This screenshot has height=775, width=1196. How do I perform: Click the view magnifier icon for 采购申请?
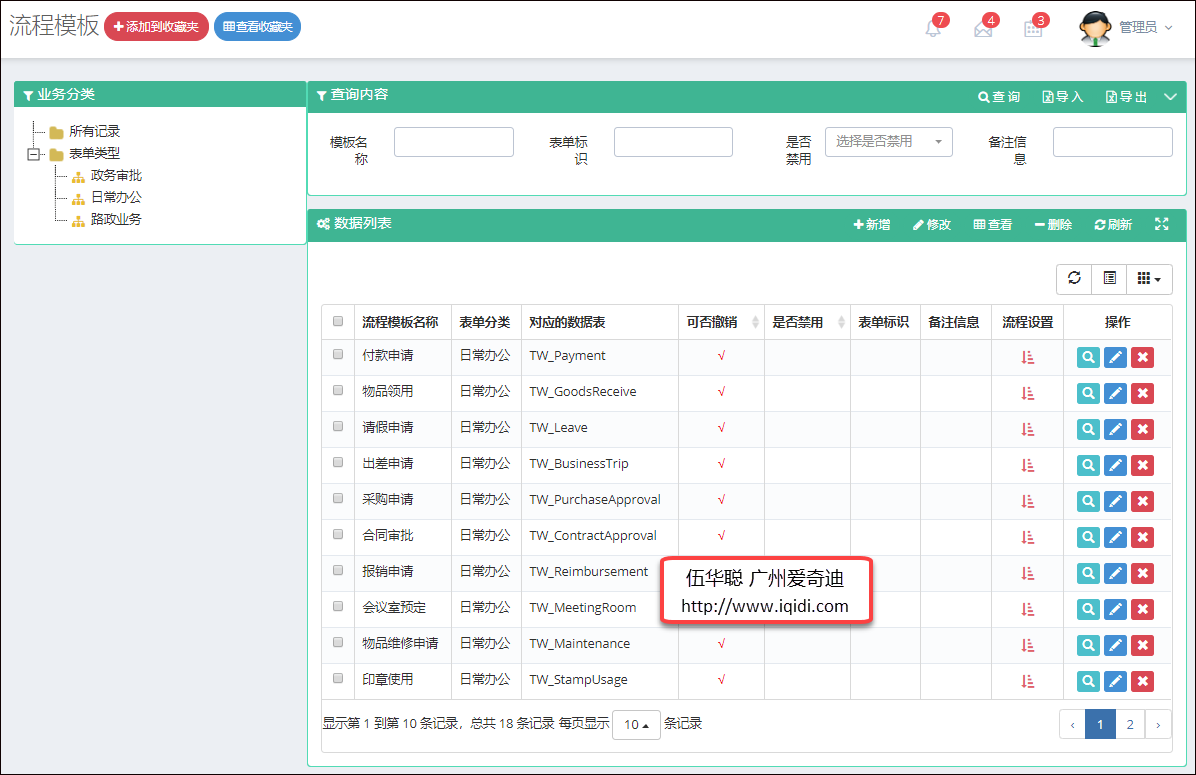click(x=1088, y=501)
